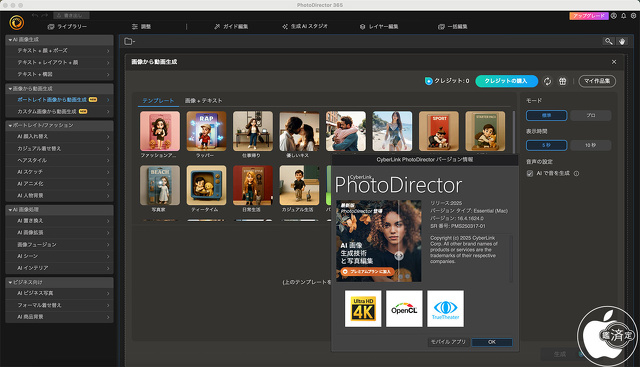Collapse the ポートレイト/ファッション section
This screenshot has height=367, width=640.
tap(10, 125)
